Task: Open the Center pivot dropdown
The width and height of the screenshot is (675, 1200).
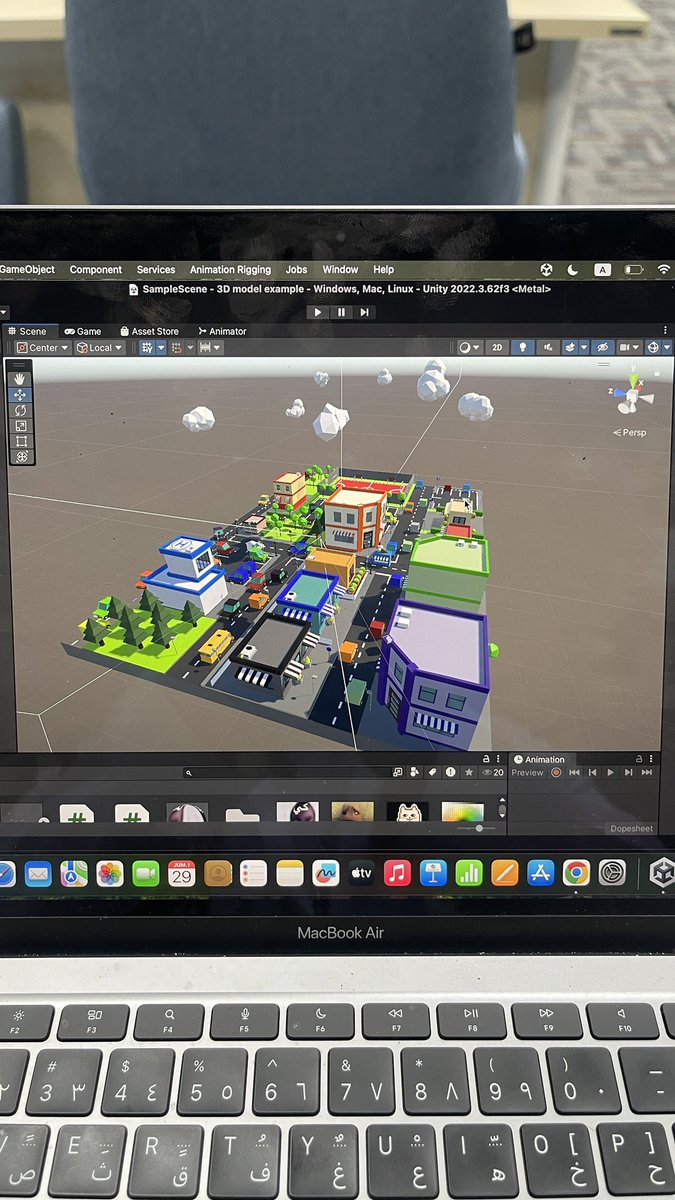Action: 43,347
